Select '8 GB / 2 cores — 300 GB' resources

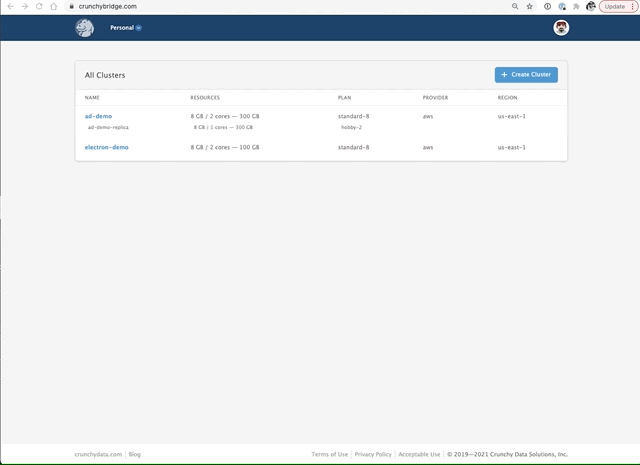[225, 116]
